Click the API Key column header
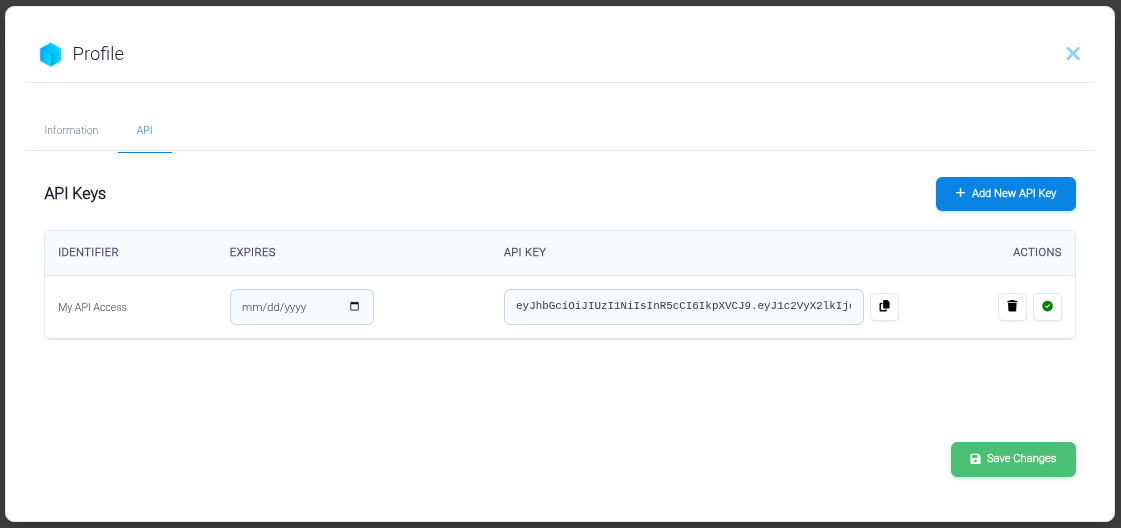This screenshot has width=1121, height=528. (x=524, y=252)
